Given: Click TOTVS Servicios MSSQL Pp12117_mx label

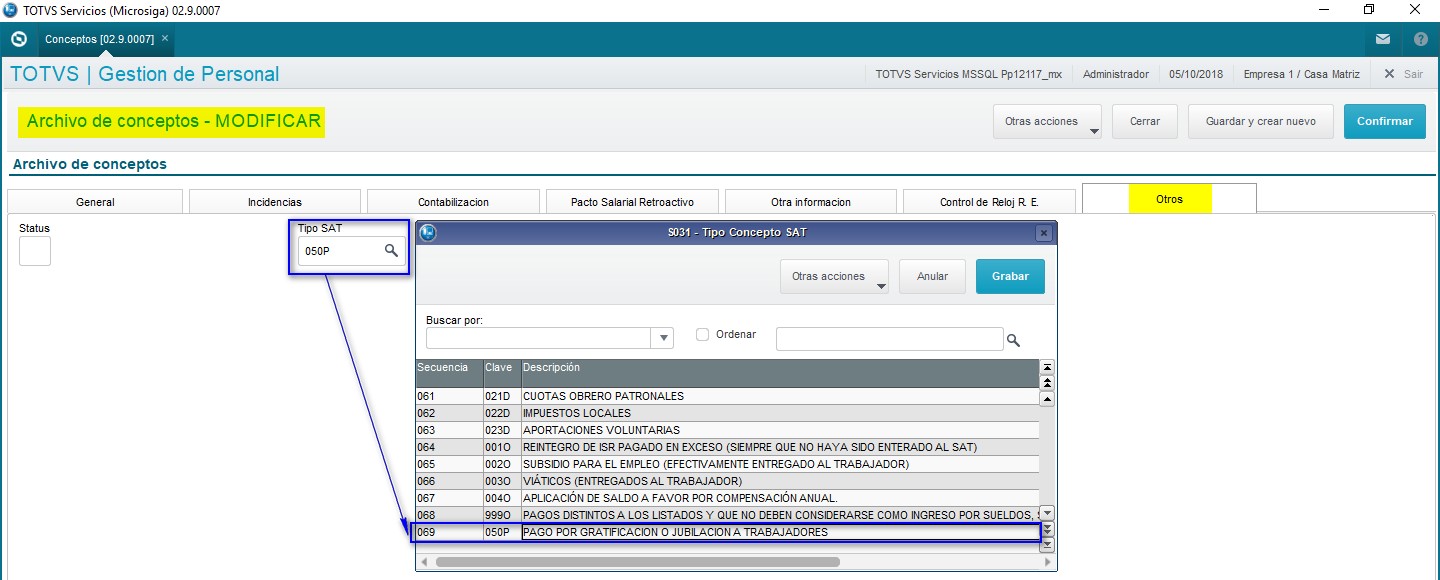Looking at the screenshot, I should click(968, 74).
